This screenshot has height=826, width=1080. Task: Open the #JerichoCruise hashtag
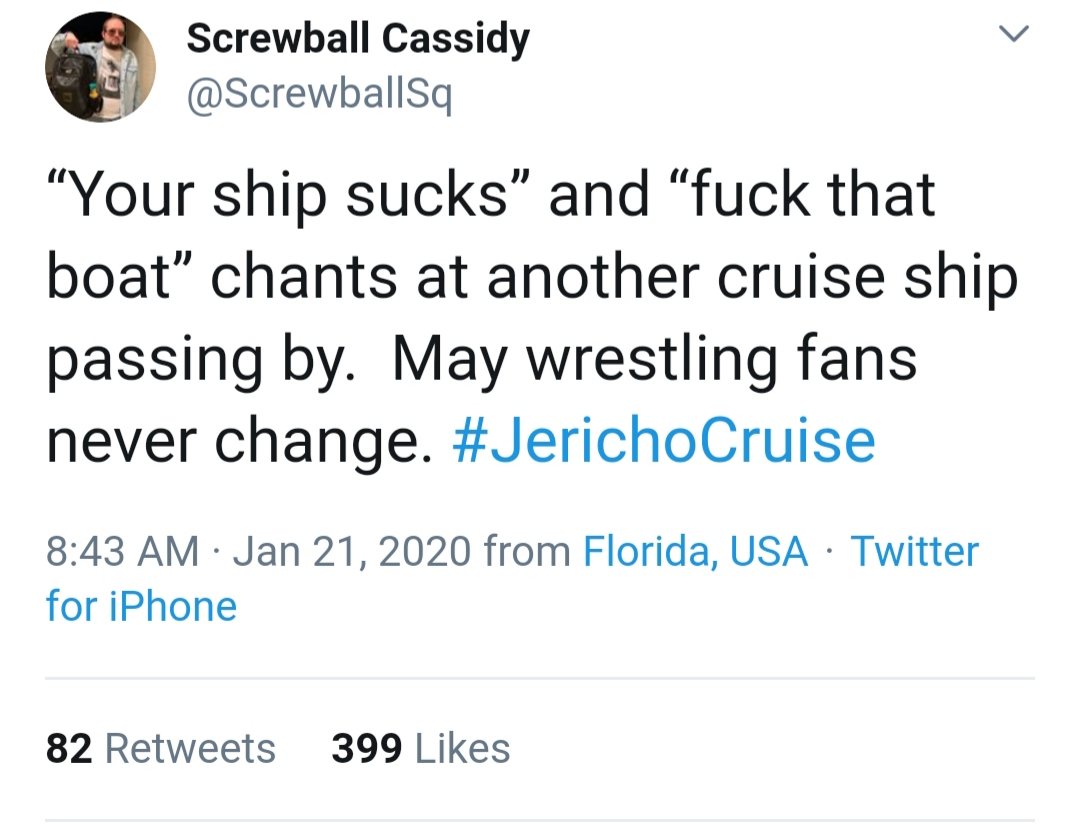click(663, 441)
